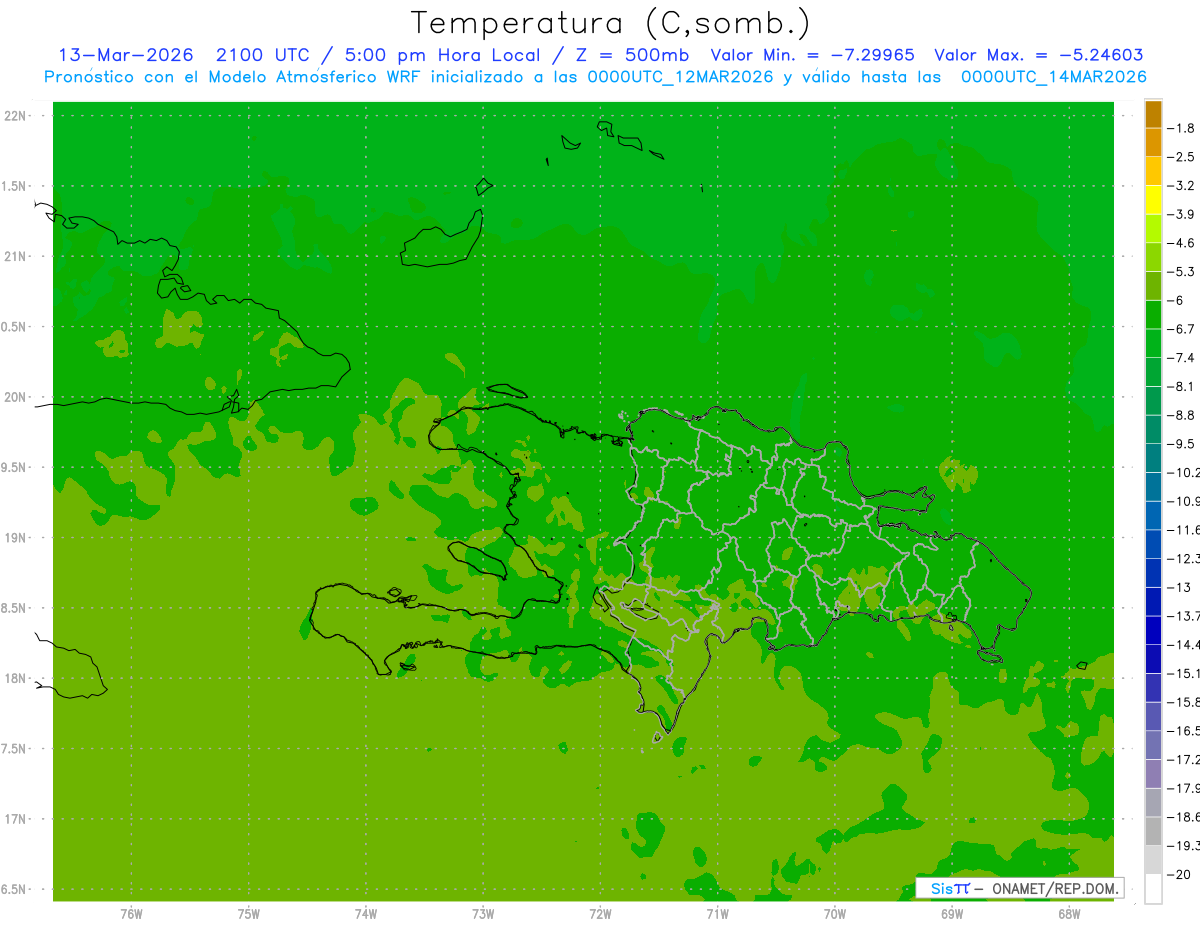1200x927 pixels.
Task: Click the "-6.7" color scale value
Action: pyautogui.click(x=1181, y=329)
